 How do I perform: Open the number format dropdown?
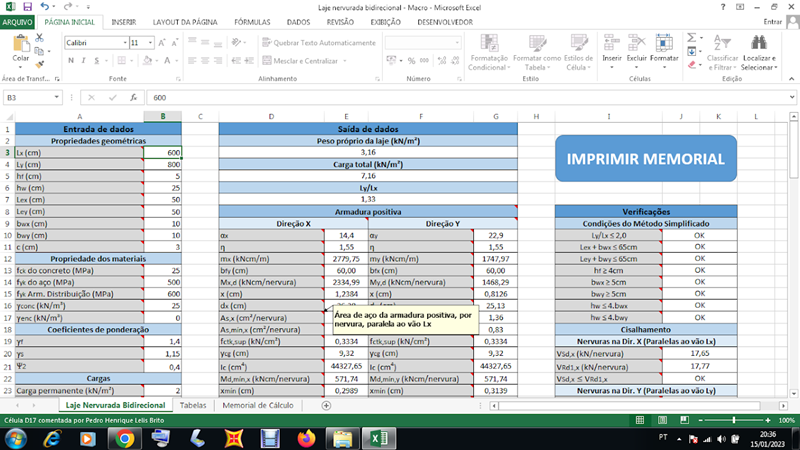[x=457, y=43]
